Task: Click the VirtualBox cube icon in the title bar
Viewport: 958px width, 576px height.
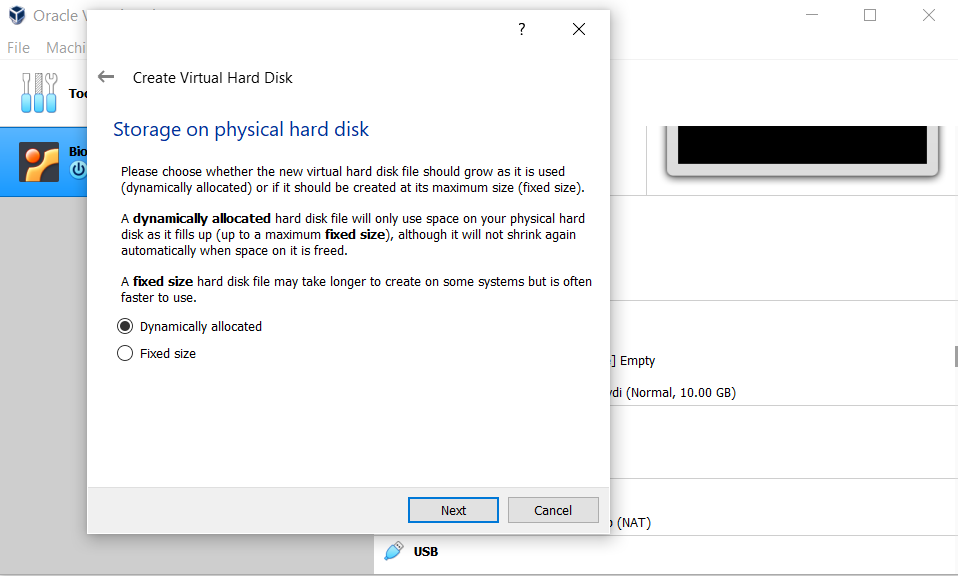Action: [x=15, y=15]
